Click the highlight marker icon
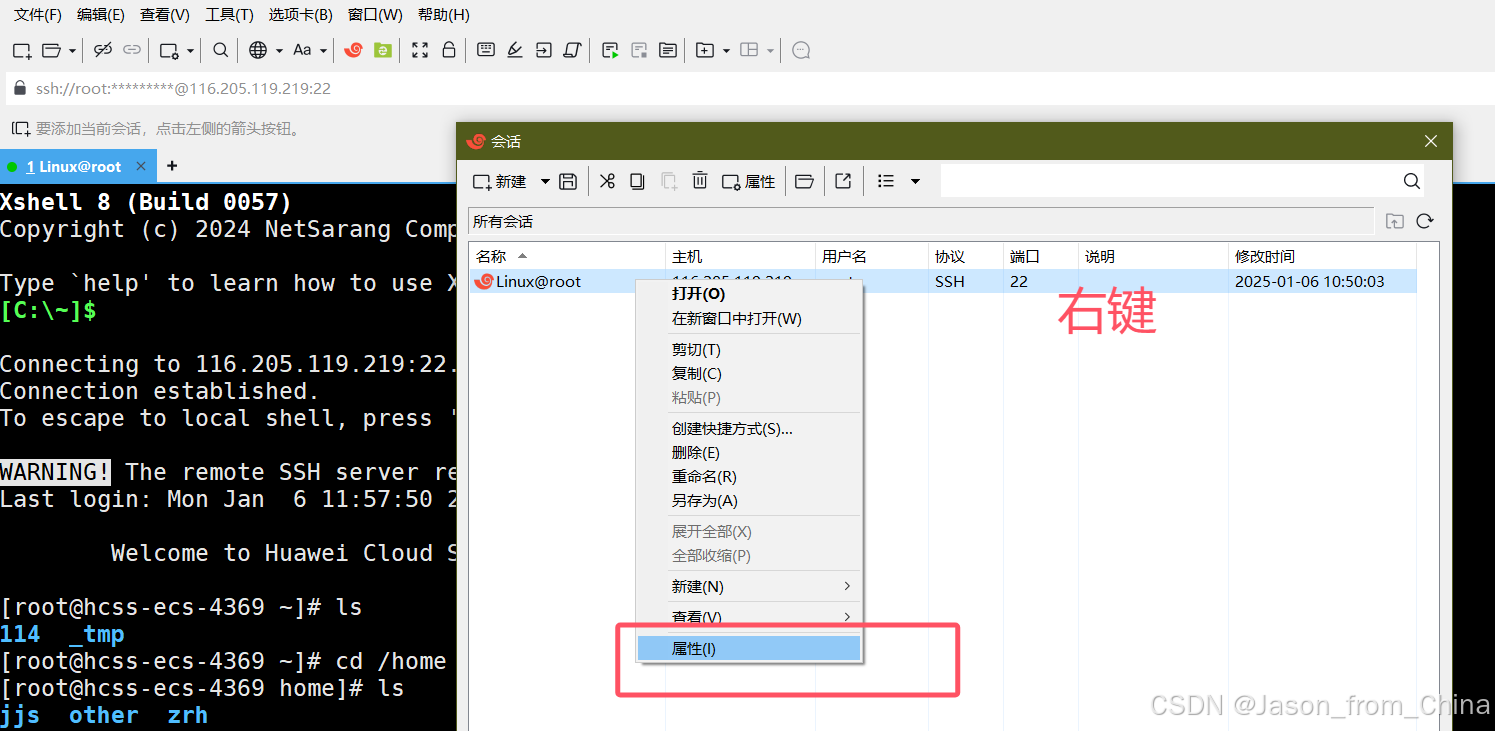 pyautogui.click(x=515, y=50)
